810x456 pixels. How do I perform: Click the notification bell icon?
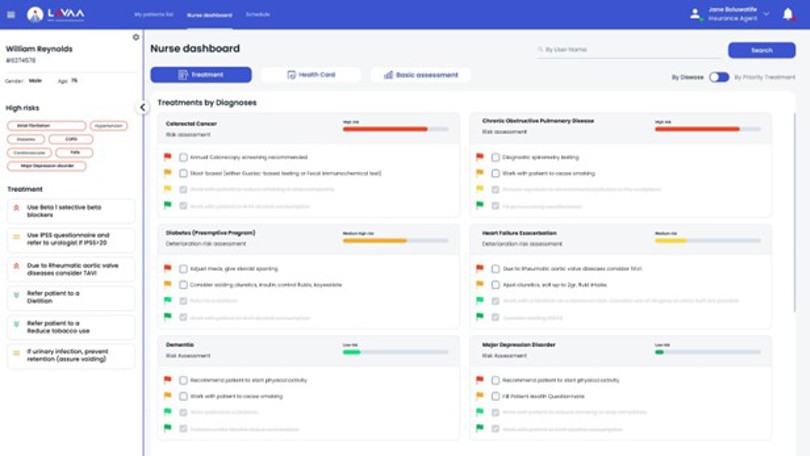pyautogui.click(x=788, y=15)
